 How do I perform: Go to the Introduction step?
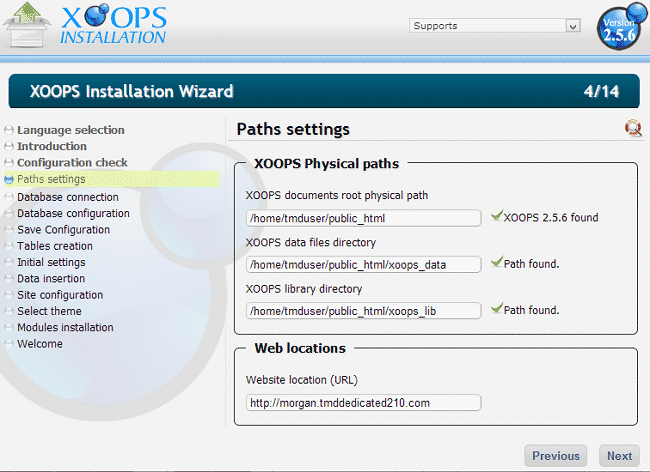coord(52,146)
